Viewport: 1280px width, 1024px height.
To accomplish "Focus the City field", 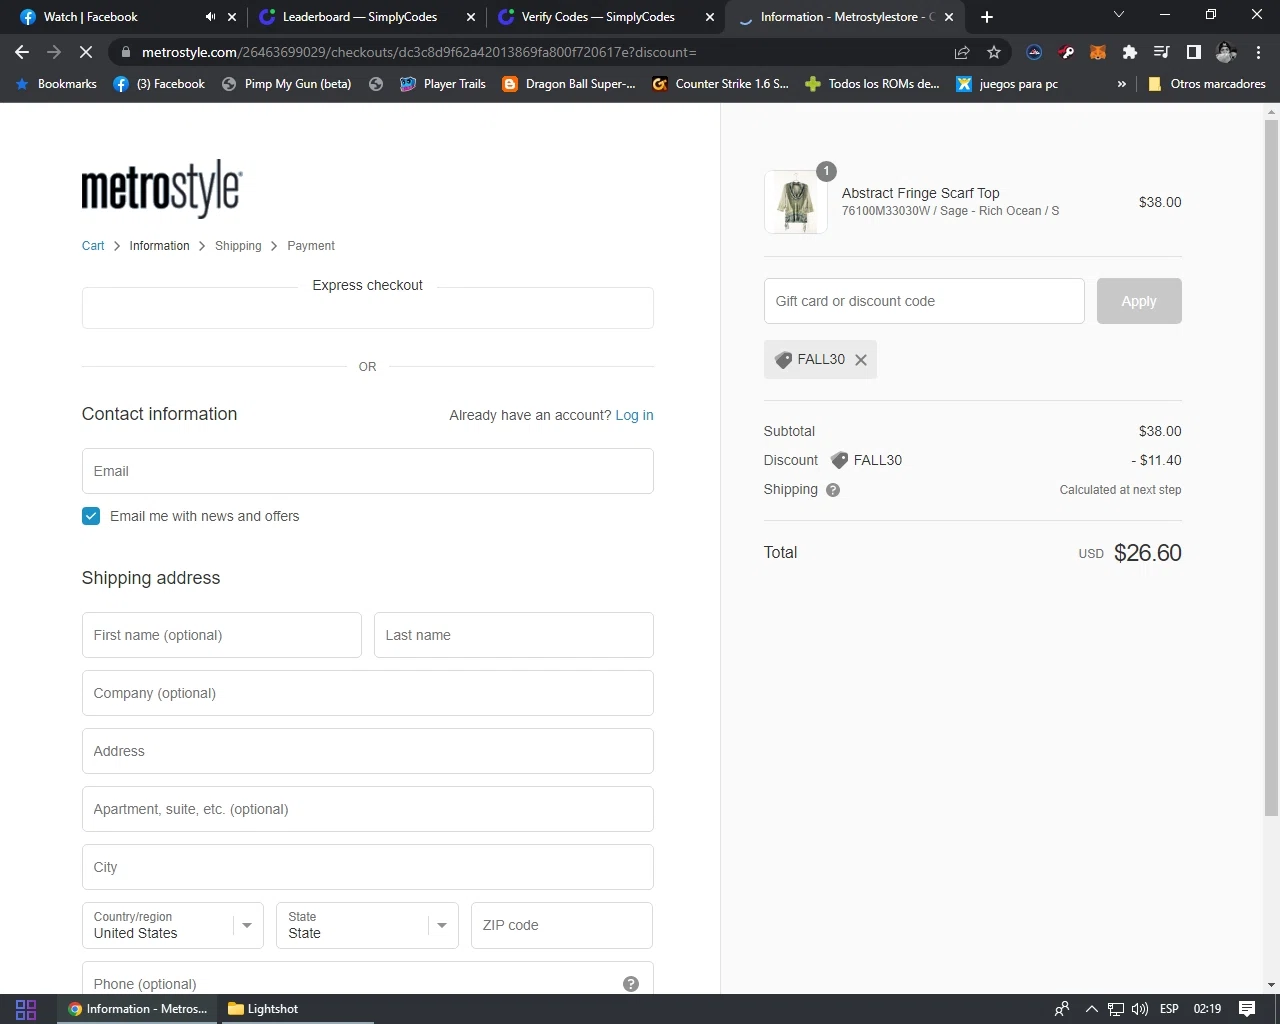I will pyautogui.click(x=368, y=867).
